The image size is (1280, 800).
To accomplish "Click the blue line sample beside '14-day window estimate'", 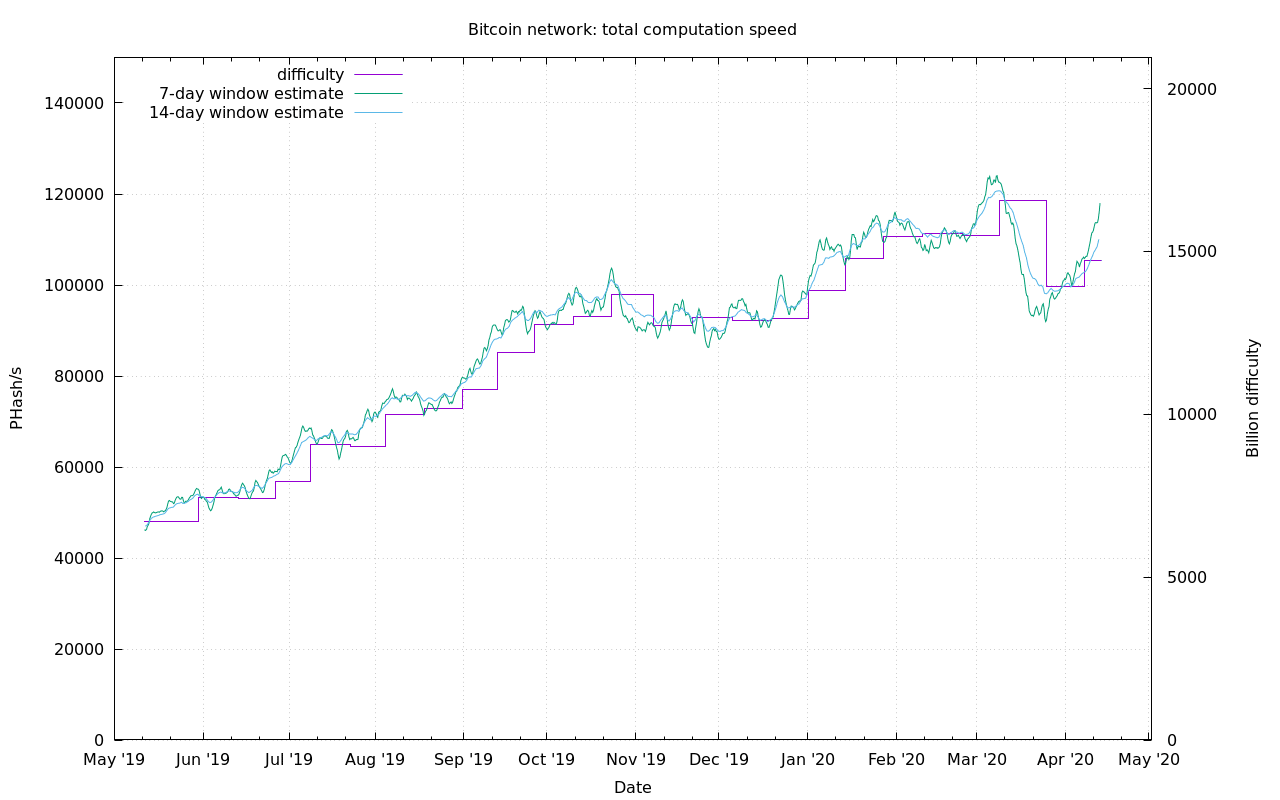I will [x=378, y=113].
